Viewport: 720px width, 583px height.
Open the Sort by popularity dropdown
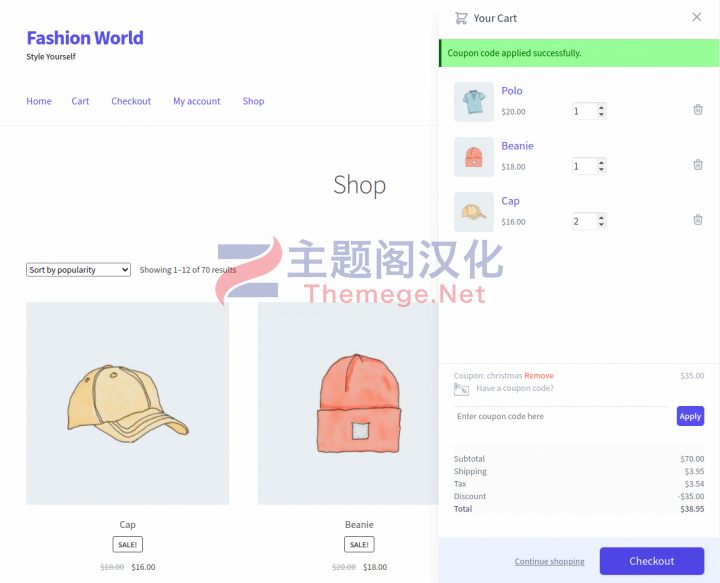coord(79,270)
